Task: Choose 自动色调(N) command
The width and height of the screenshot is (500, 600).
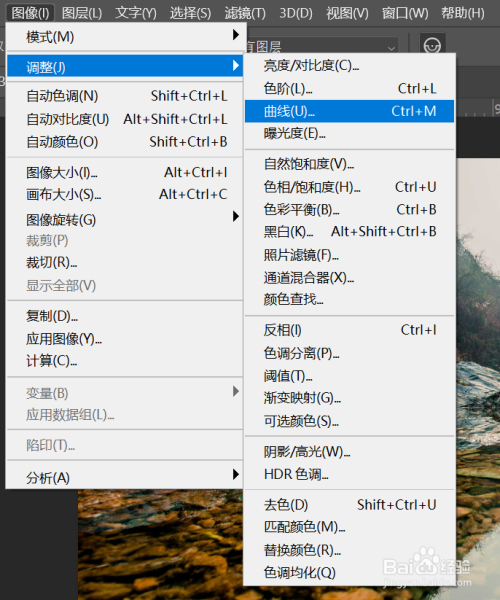Action: click(125, 96)
